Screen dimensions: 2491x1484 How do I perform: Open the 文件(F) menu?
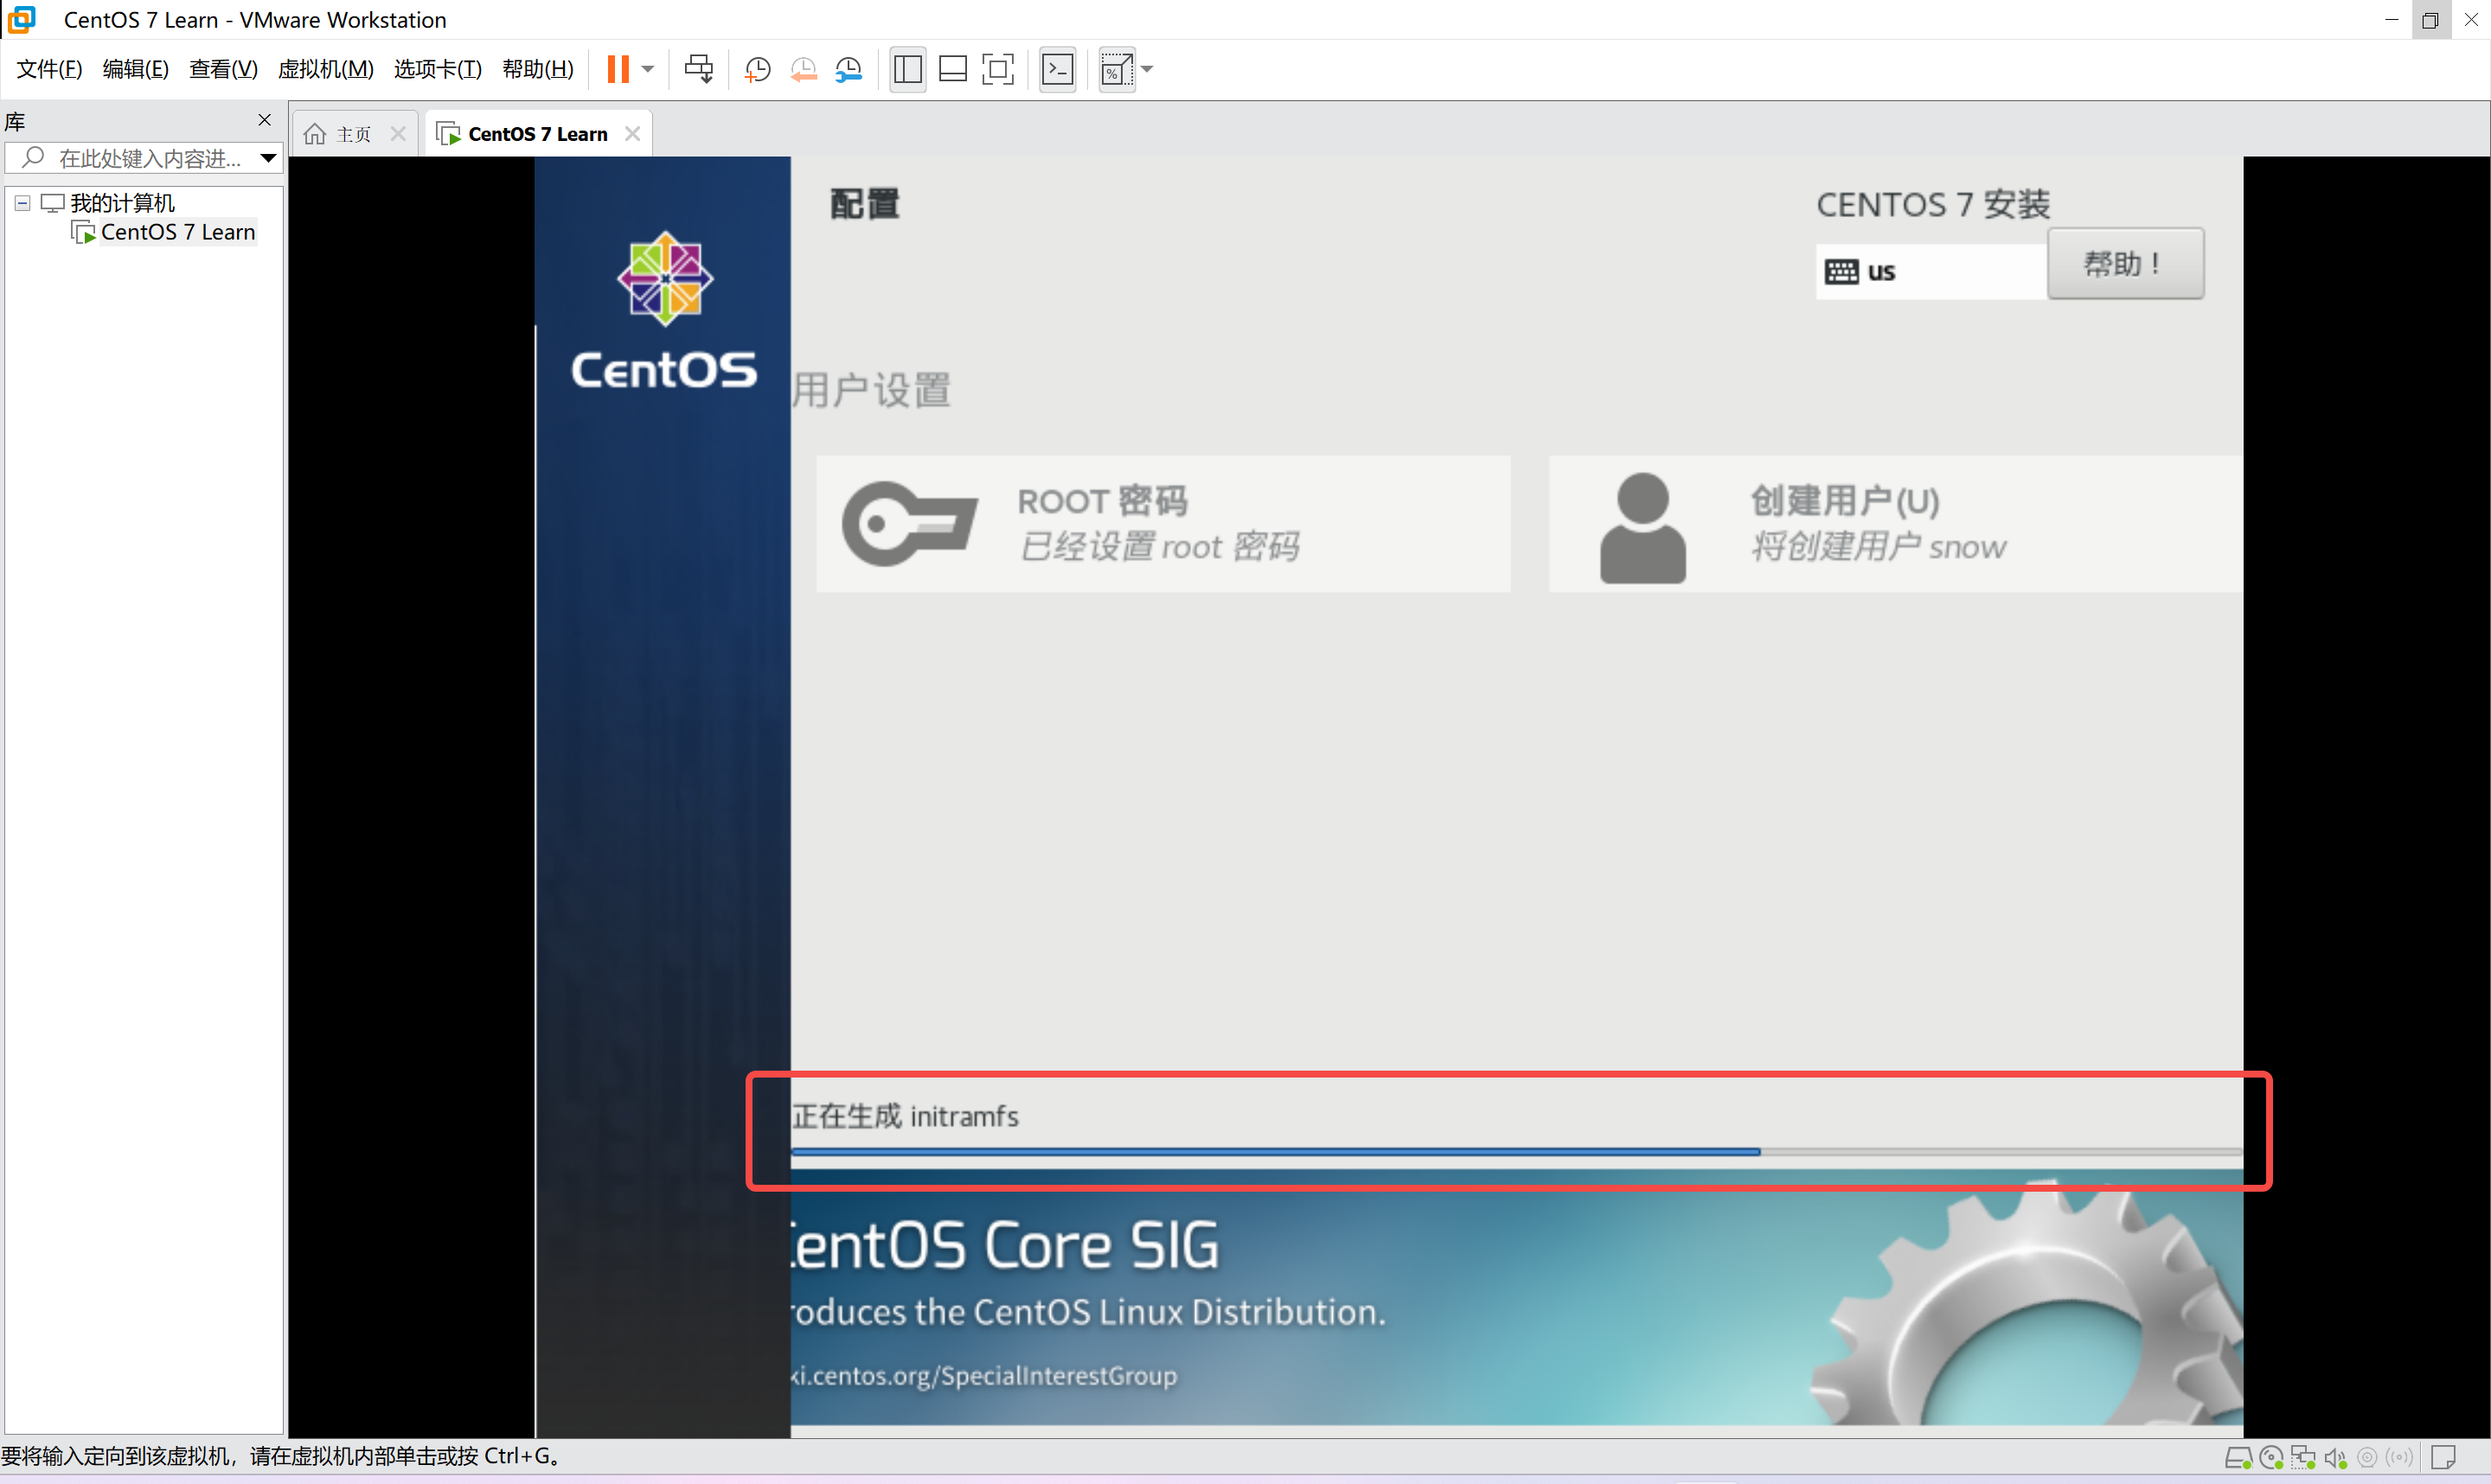(49, 69)
